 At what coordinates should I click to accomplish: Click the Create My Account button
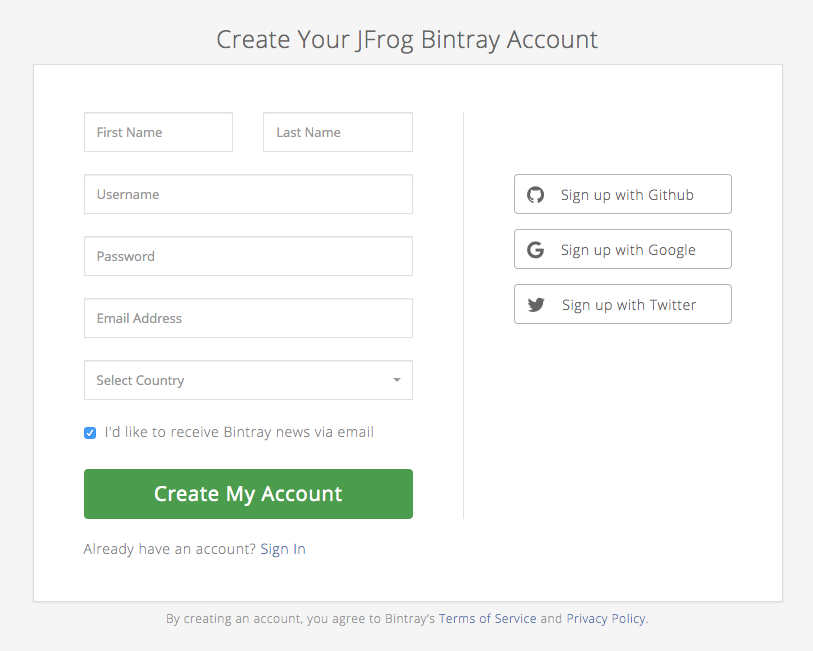click(x=248, y=494)
